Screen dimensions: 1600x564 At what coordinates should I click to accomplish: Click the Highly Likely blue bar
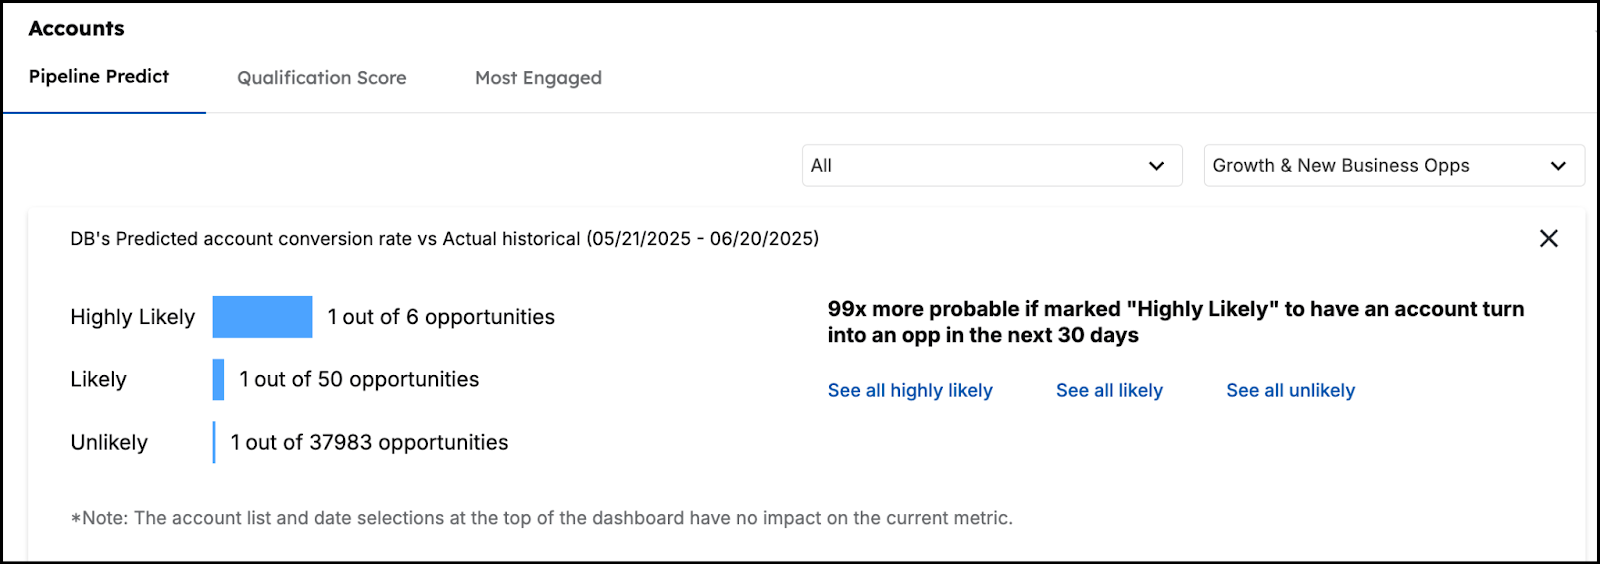[262, 317]
